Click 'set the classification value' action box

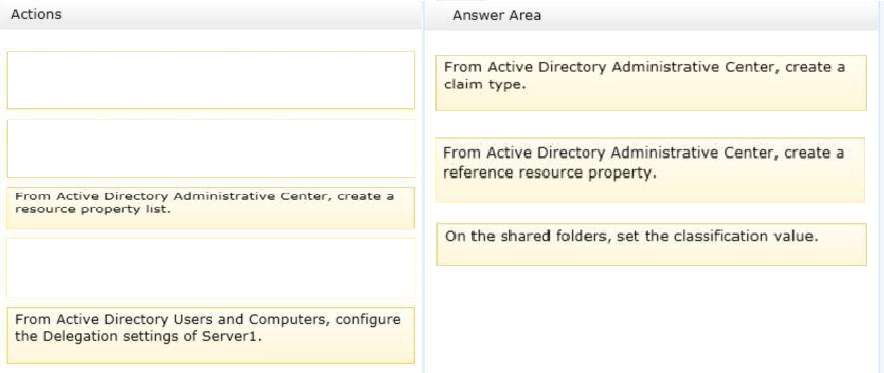coord(651,244)
